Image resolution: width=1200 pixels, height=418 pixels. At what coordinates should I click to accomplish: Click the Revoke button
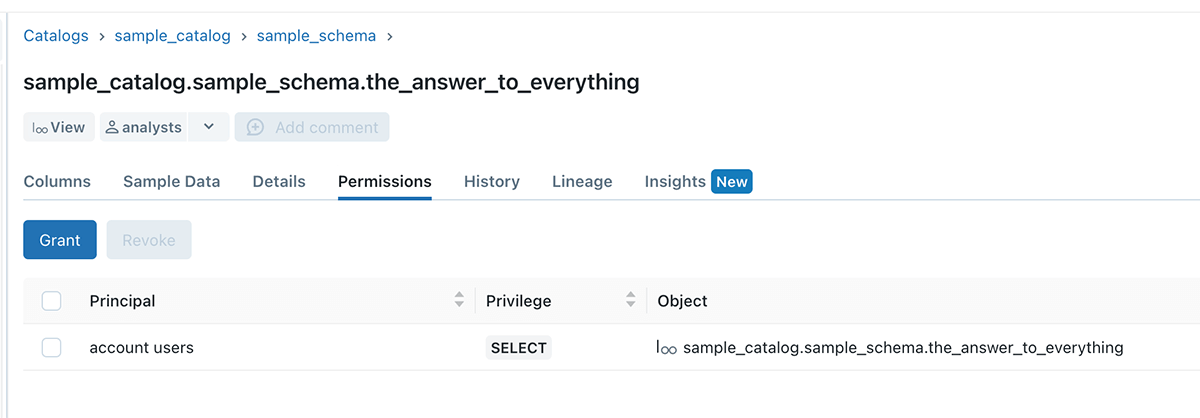point(149,240)
